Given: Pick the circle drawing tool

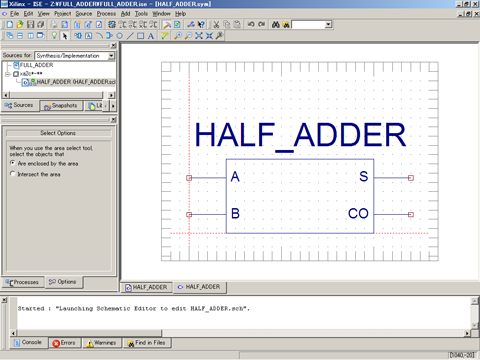Looking at the screenshot, I should pyautogui.click(x=120, y=36).
